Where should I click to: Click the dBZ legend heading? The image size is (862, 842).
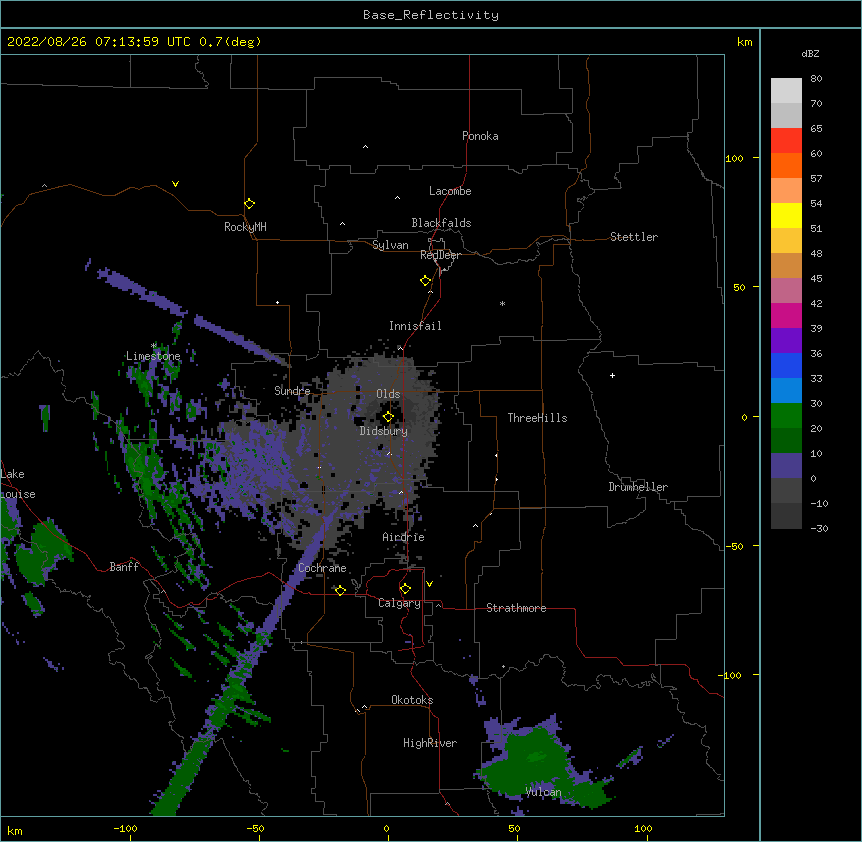(810, 53)
